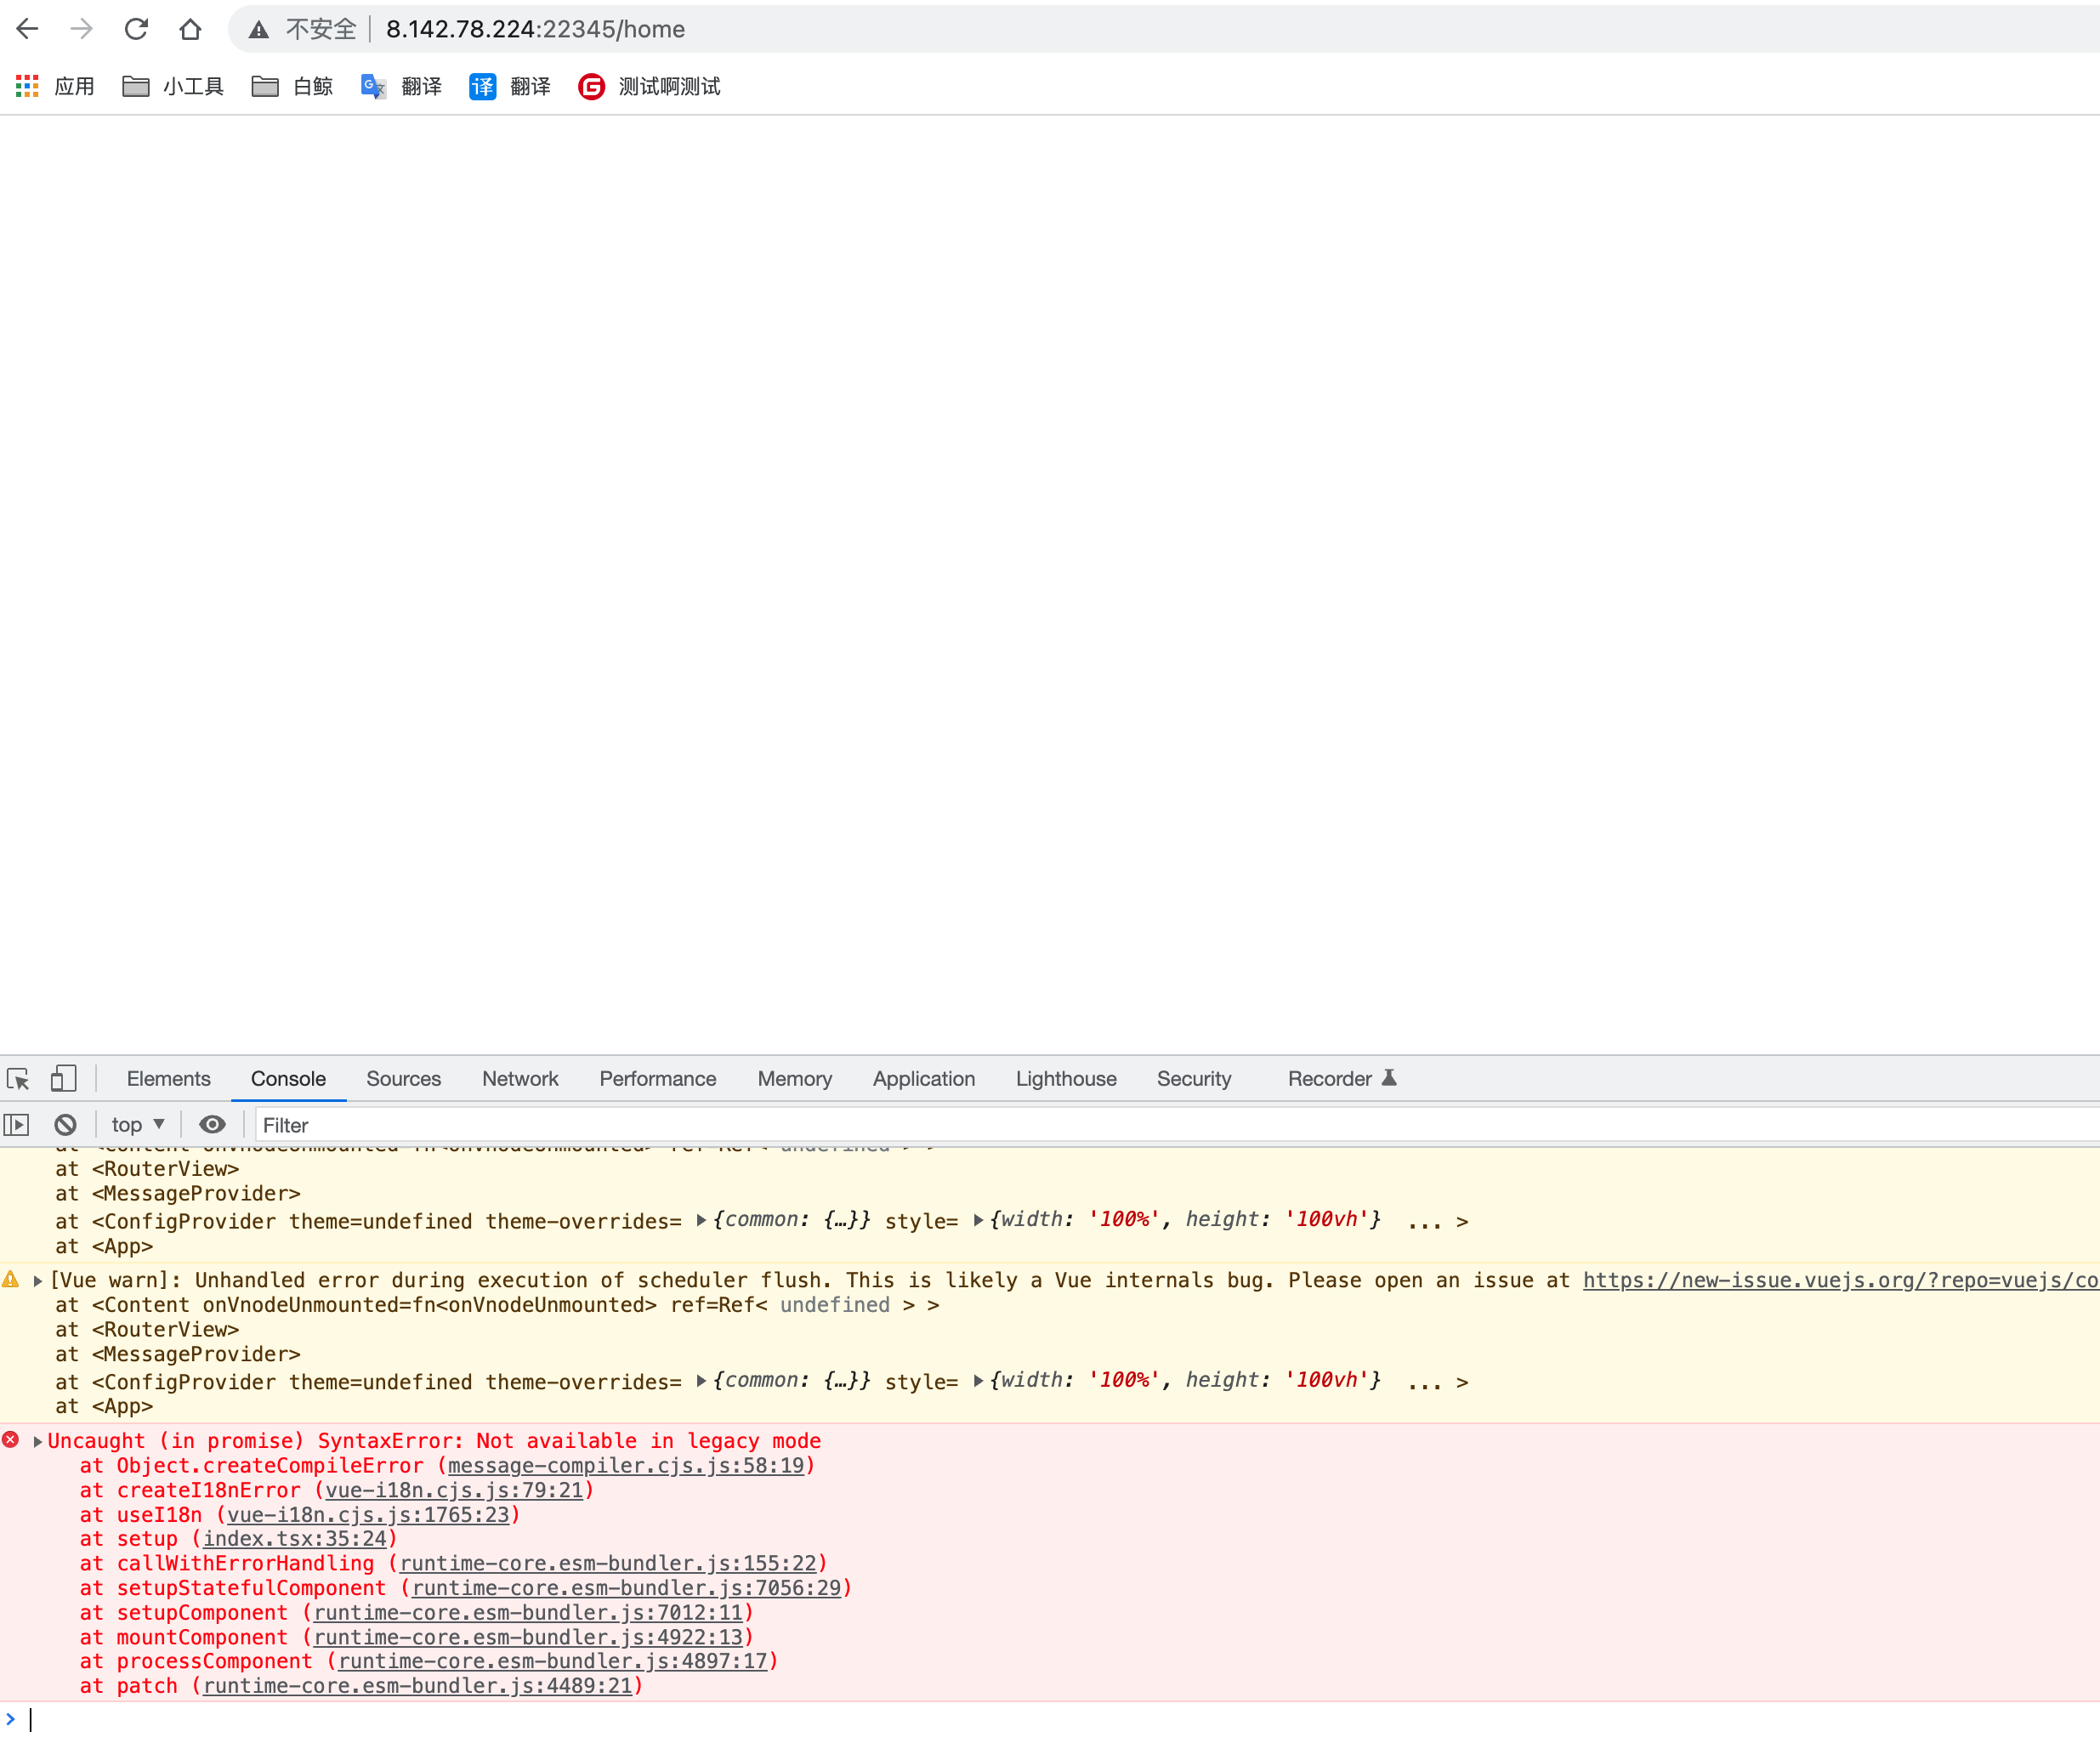This screenshot has width=2100, height=1760.
Task: Navigate back in browser history
Action: (27, 29)
